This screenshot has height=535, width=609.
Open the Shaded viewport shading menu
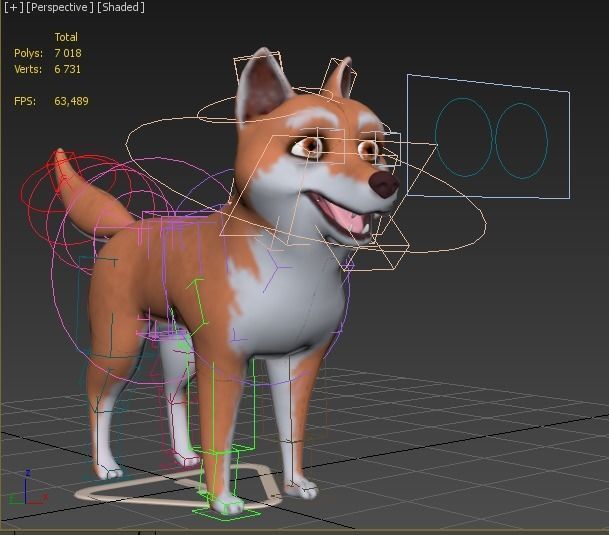(121, 7)
